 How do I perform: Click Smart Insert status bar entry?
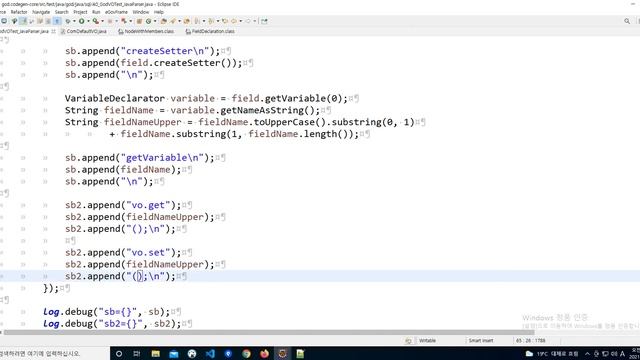pos(481,340)
